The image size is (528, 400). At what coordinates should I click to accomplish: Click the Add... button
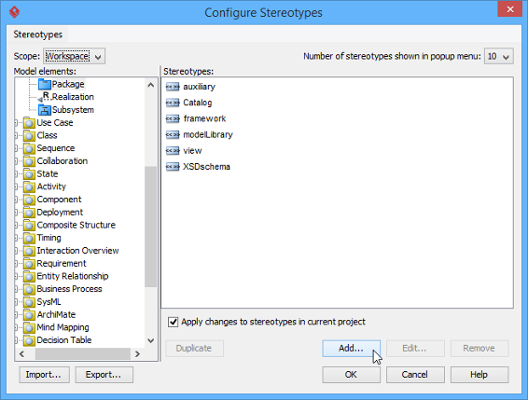(351, 348)
